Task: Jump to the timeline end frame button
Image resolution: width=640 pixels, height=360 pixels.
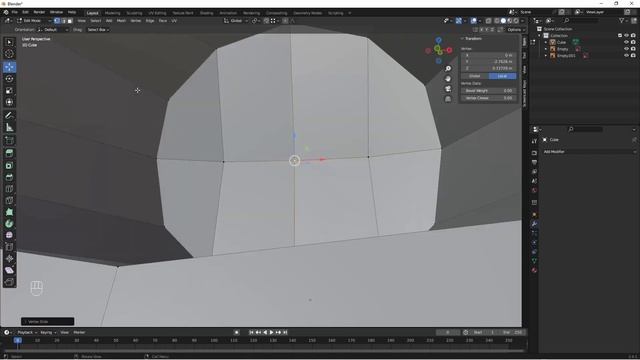Action: click(x=285, y=332)
